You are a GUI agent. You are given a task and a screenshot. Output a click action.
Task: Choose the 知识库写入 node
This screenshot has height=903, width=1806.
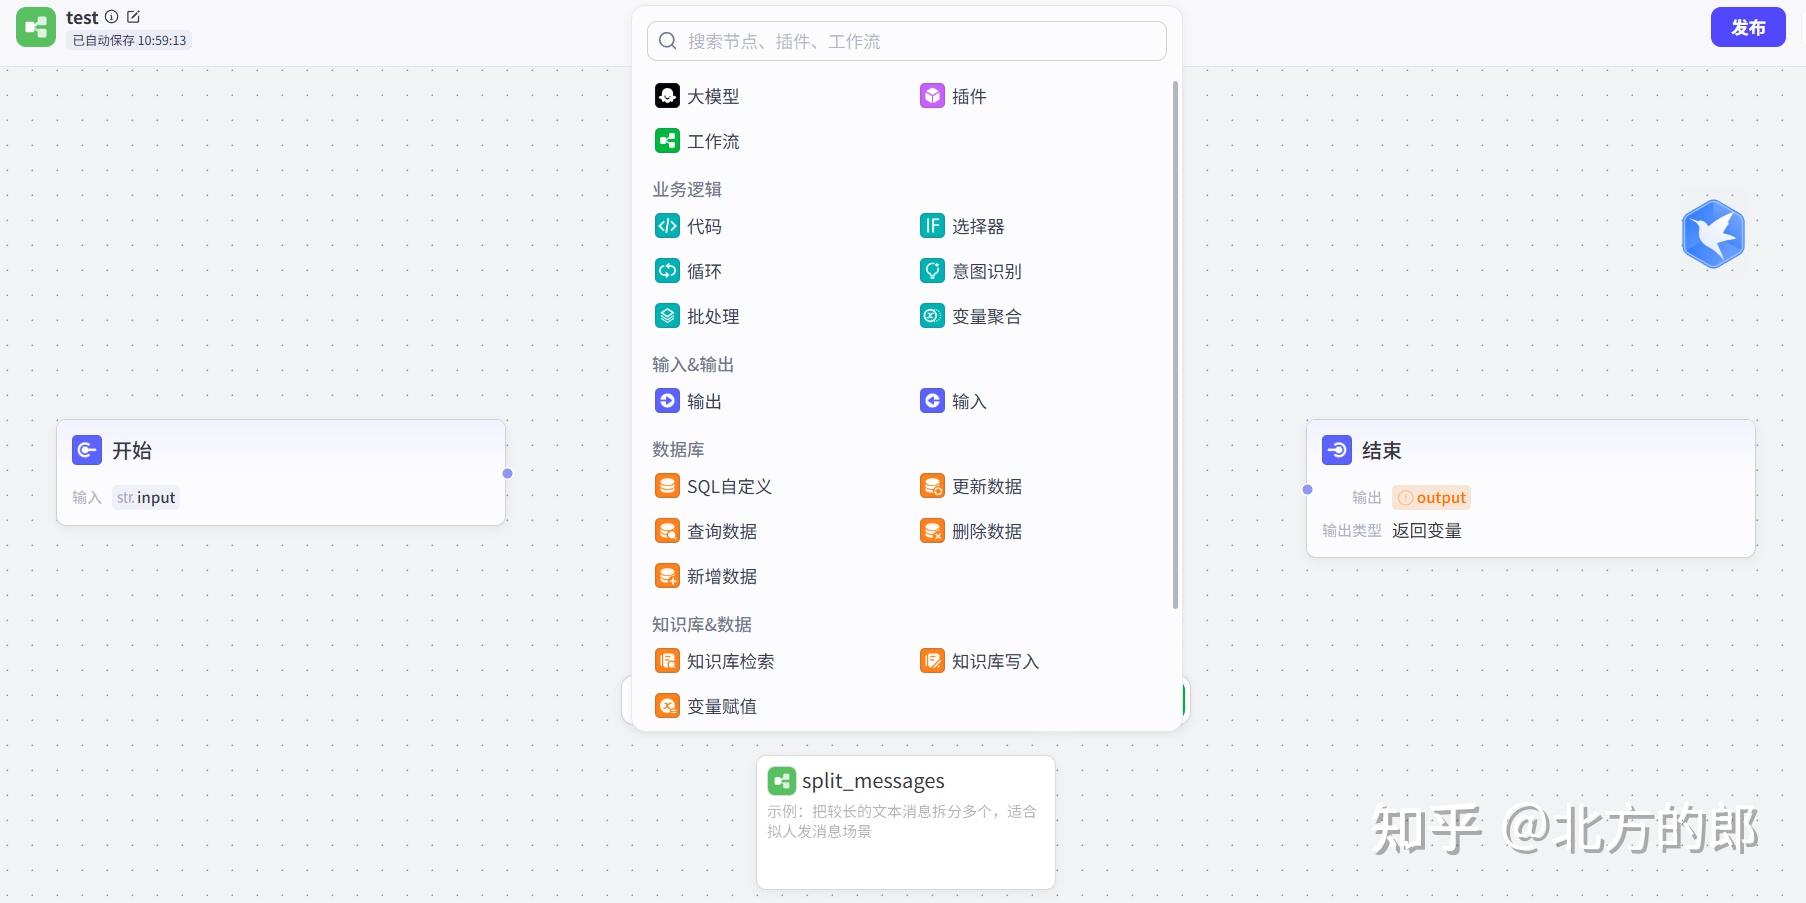tap(980, 661)
